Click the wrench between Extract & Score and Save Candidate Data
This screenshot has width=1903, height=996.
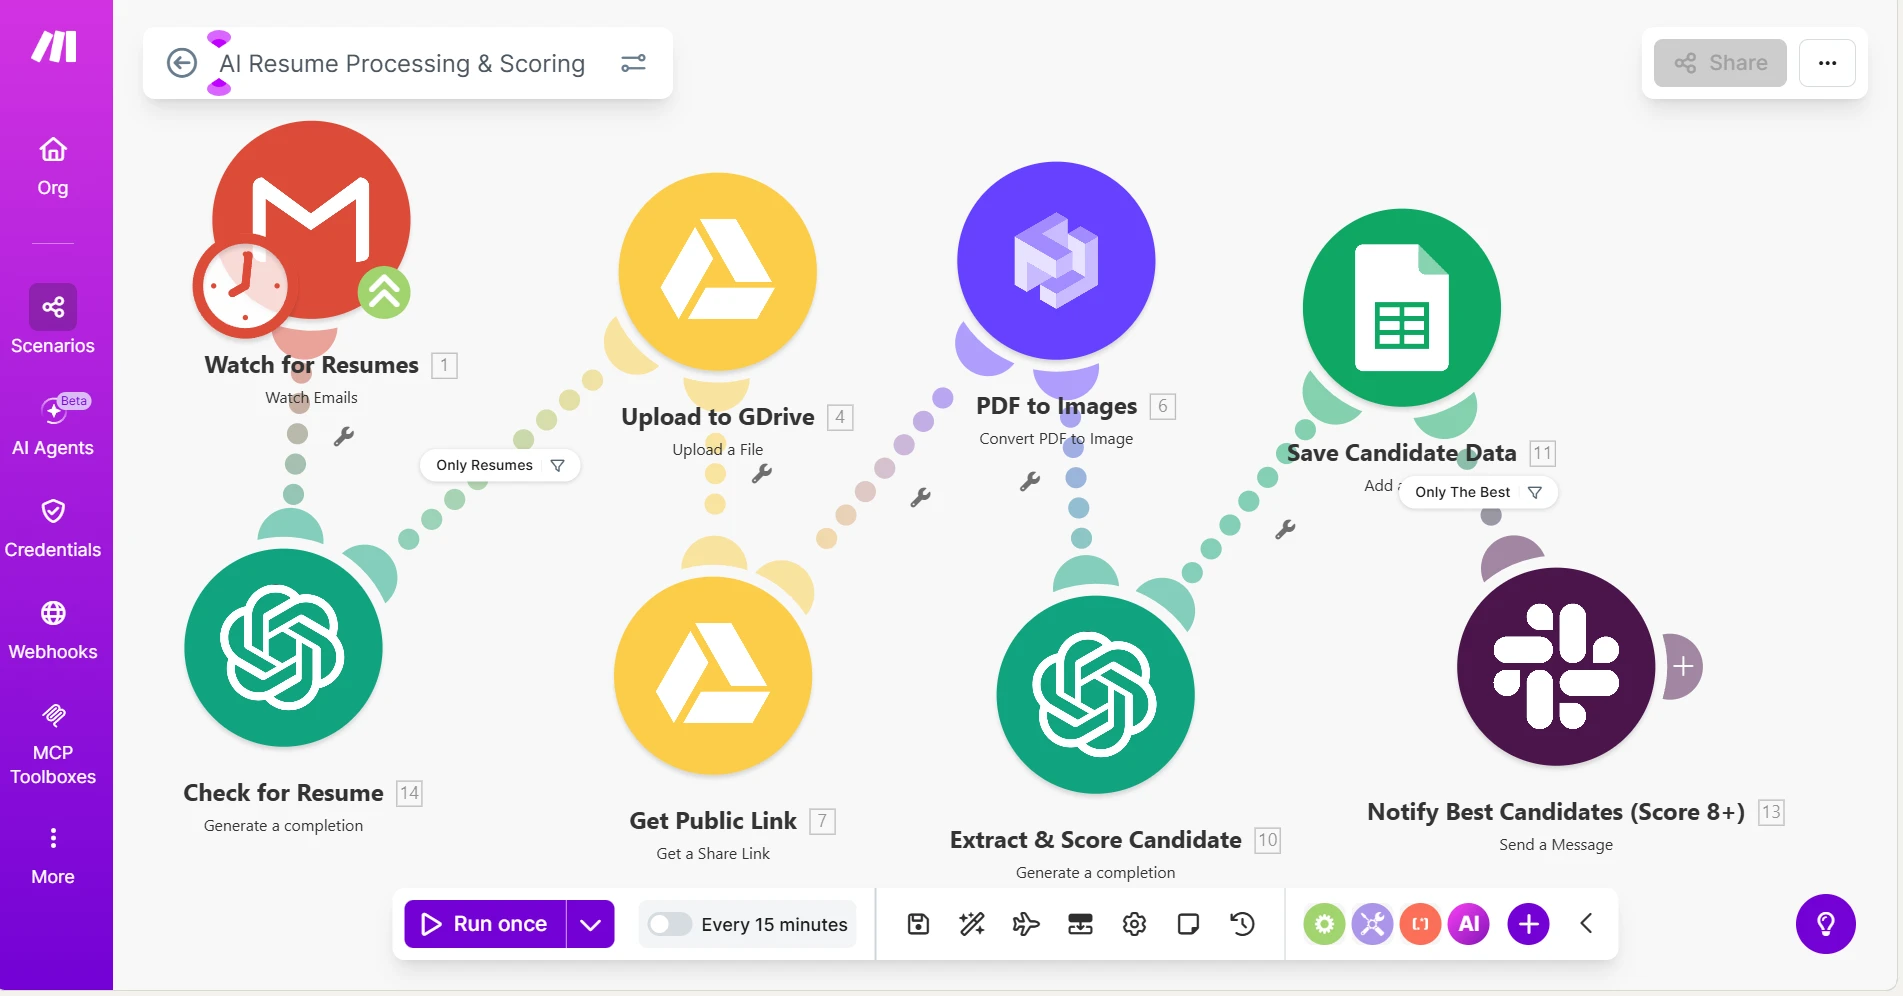1285,529
